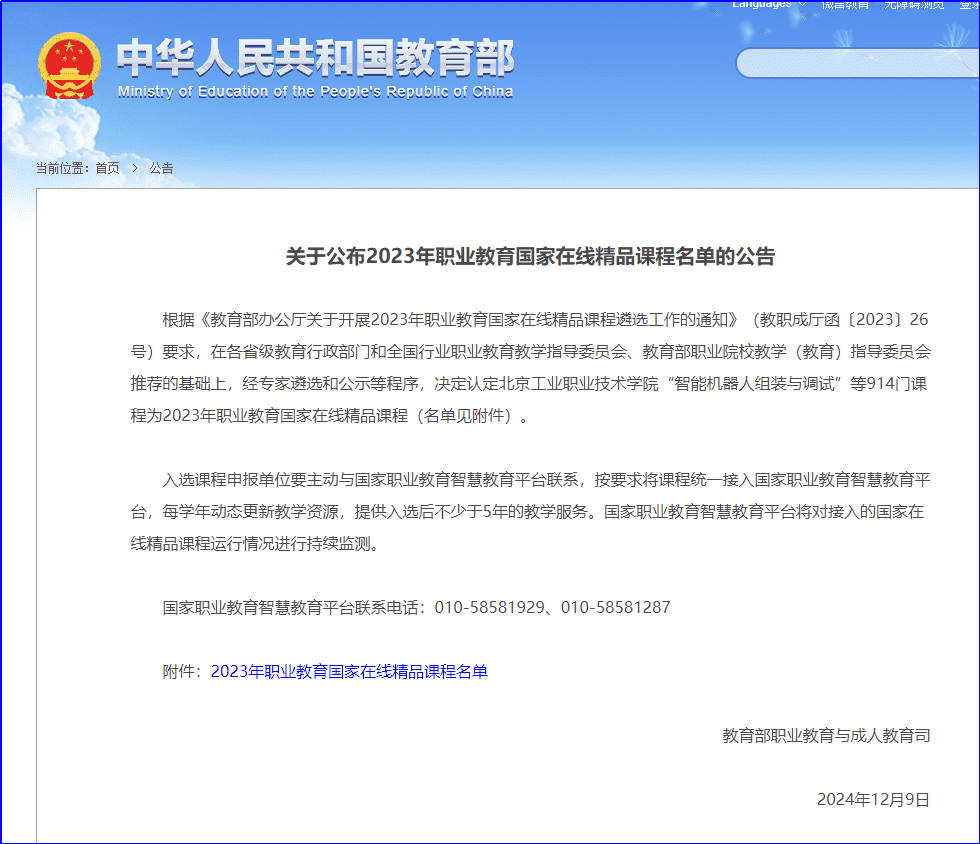Viewport: 980px width, 844px height.
Task: Click the second paragraph starting with 入选课程申报单位
Action: tap(530, 511)
